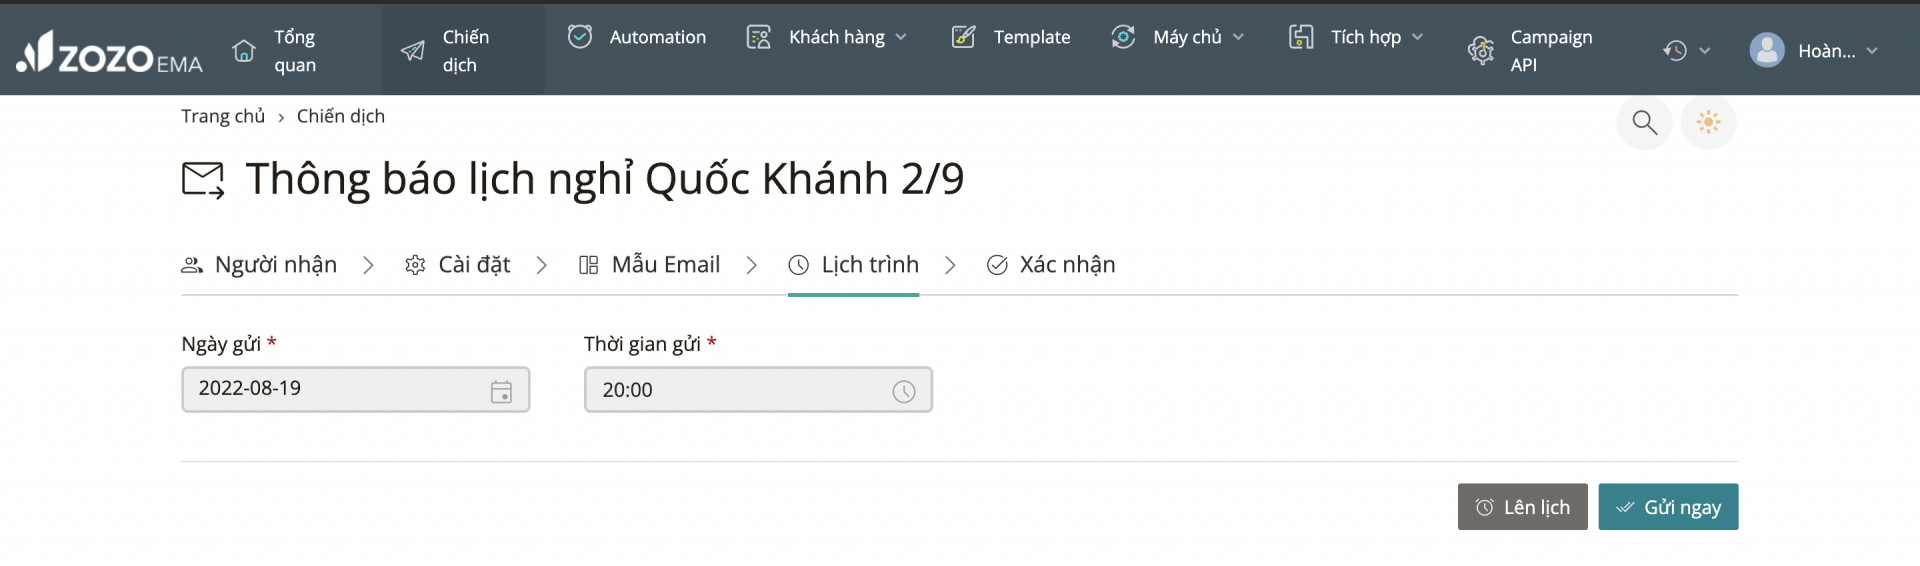
Task: Toggle the sun light-mode icon
Action: 1708,122
